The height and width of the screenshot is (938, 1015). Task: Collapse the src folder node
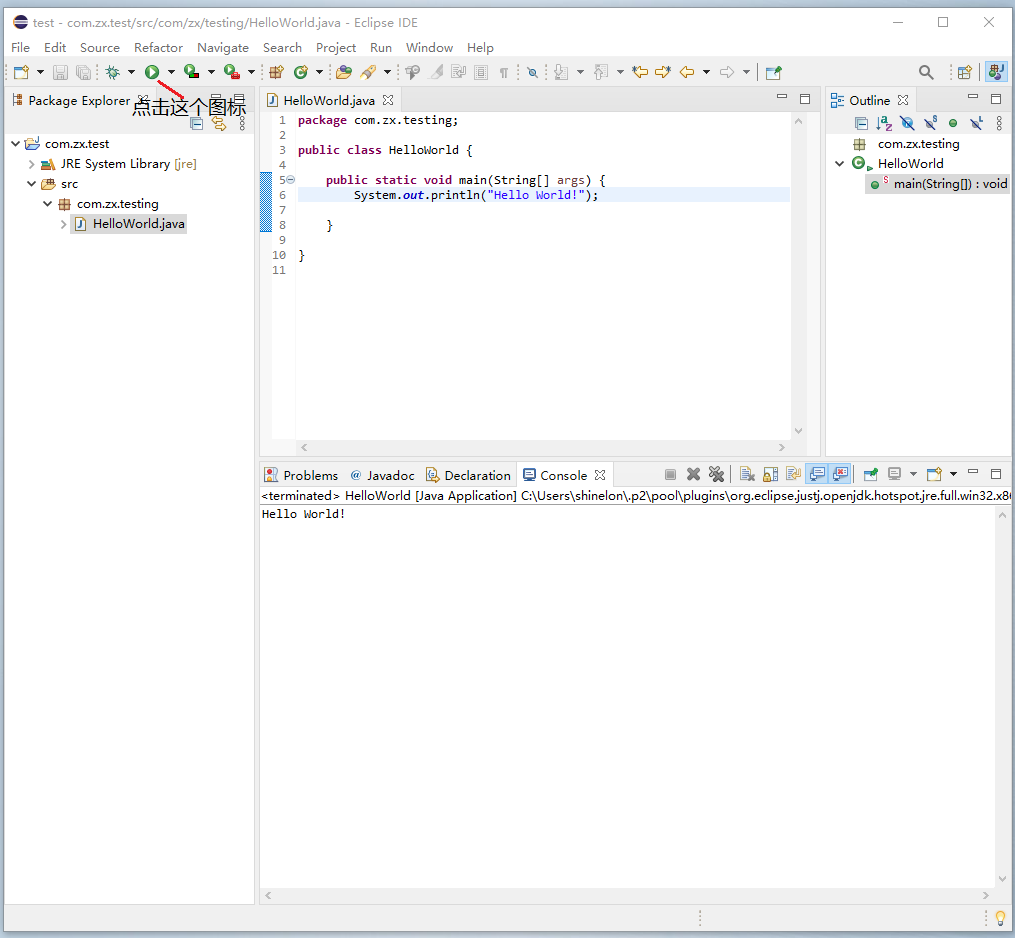(x=31, y=184)
